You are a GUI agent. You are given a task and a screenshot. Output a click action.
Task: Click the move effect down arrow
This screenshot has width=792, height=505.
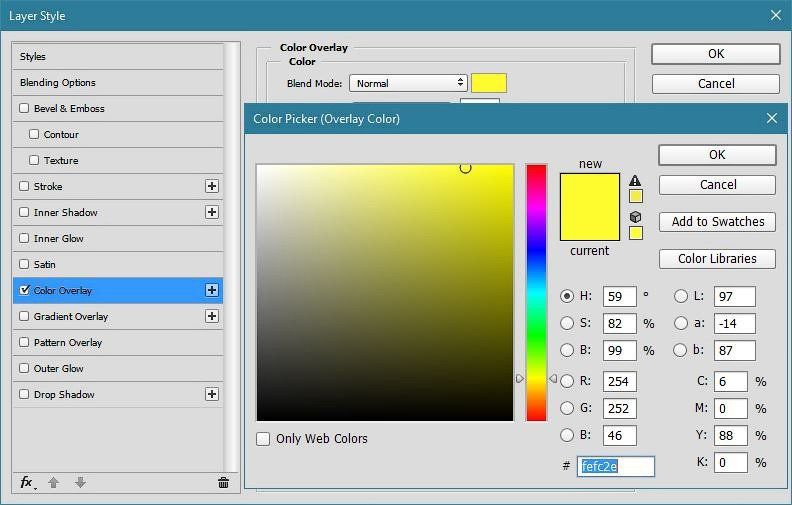click(80, 483)
